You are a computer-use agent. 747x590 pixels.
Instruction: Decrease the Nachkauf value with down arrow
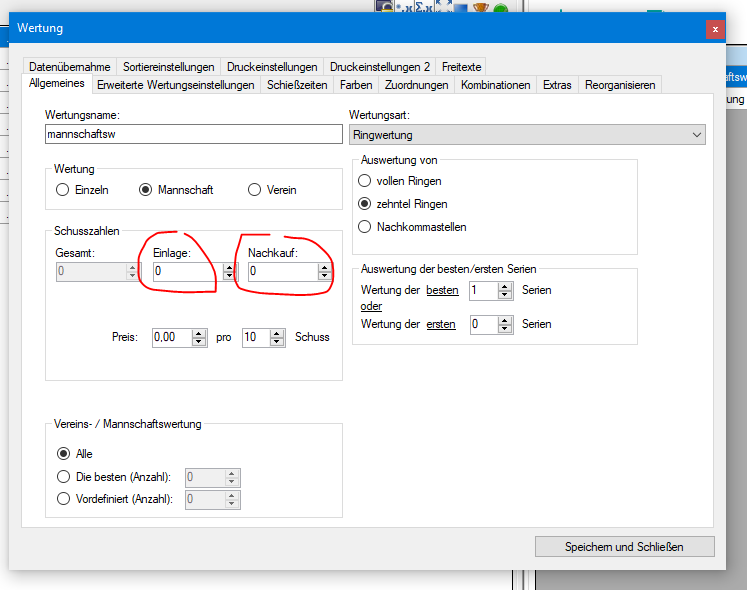pos(323,276)
